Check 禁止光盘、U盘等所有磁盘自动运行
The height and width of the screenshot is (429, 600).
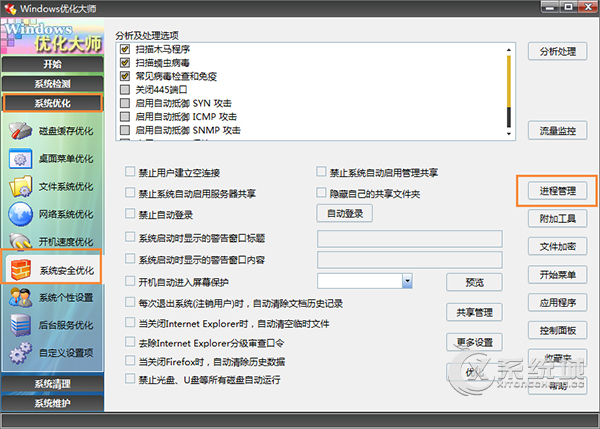(x=130, y=378)
